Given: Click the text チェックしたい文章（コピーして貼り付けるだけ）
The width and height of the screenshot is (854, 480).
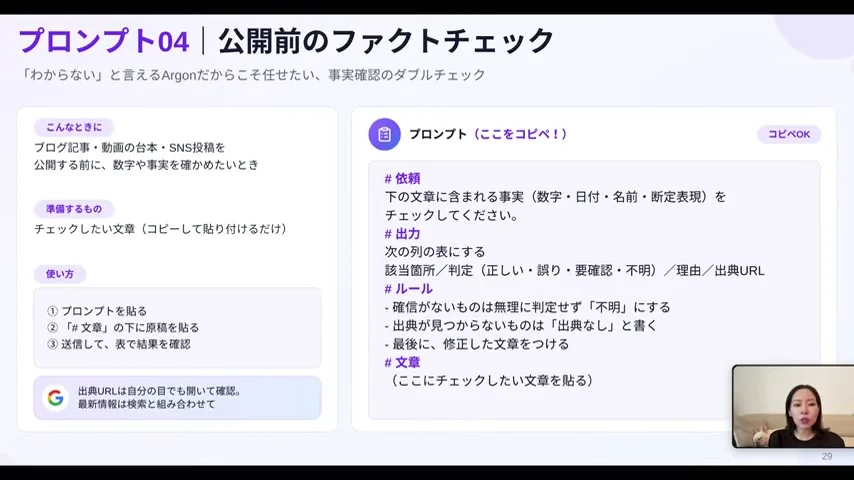Looking at the screenshot, I should click(x=161, y=229).
